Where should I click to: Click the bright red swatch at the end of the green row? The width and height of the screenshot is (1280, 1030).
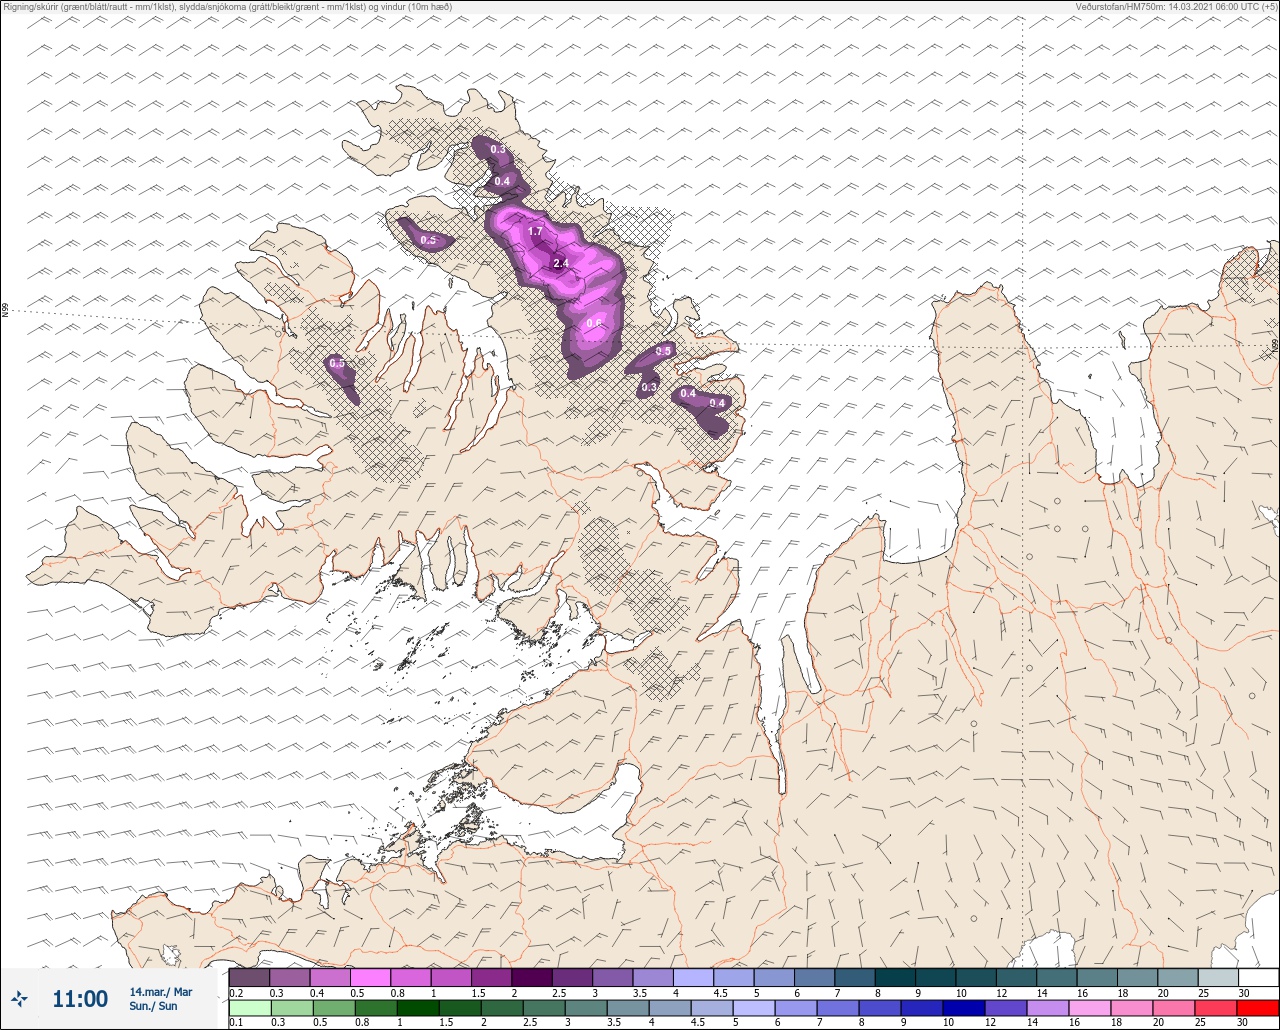tap(1258, 1008)
